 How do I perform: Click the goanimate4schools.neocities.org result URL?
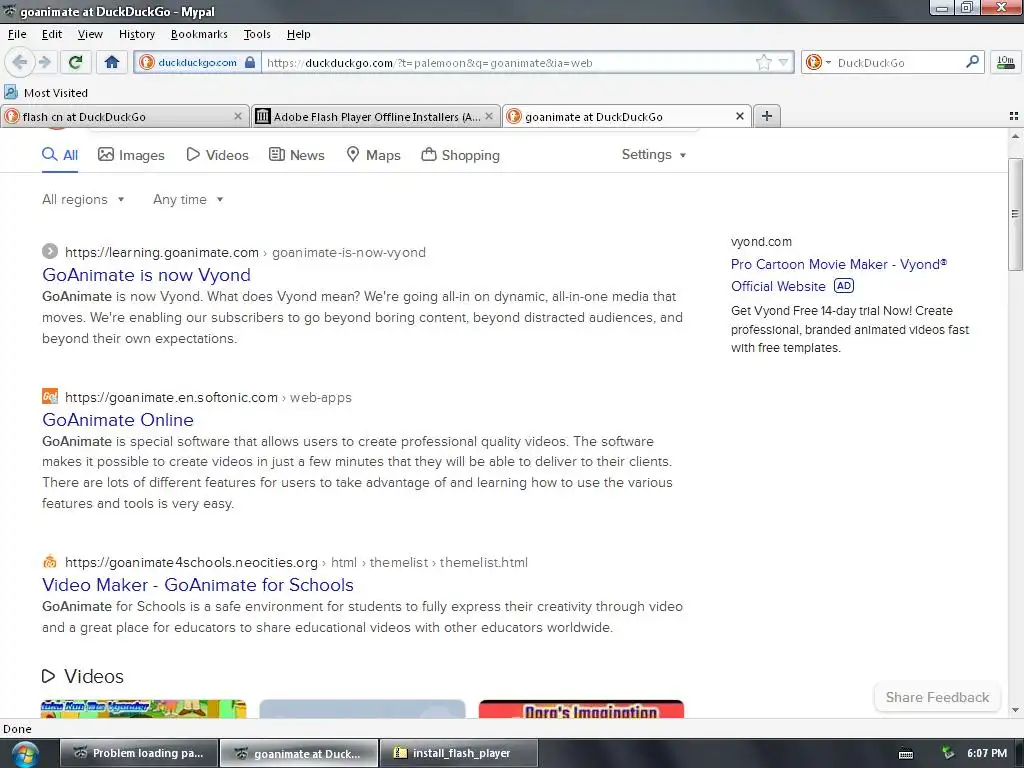click(x=296, y=562)
